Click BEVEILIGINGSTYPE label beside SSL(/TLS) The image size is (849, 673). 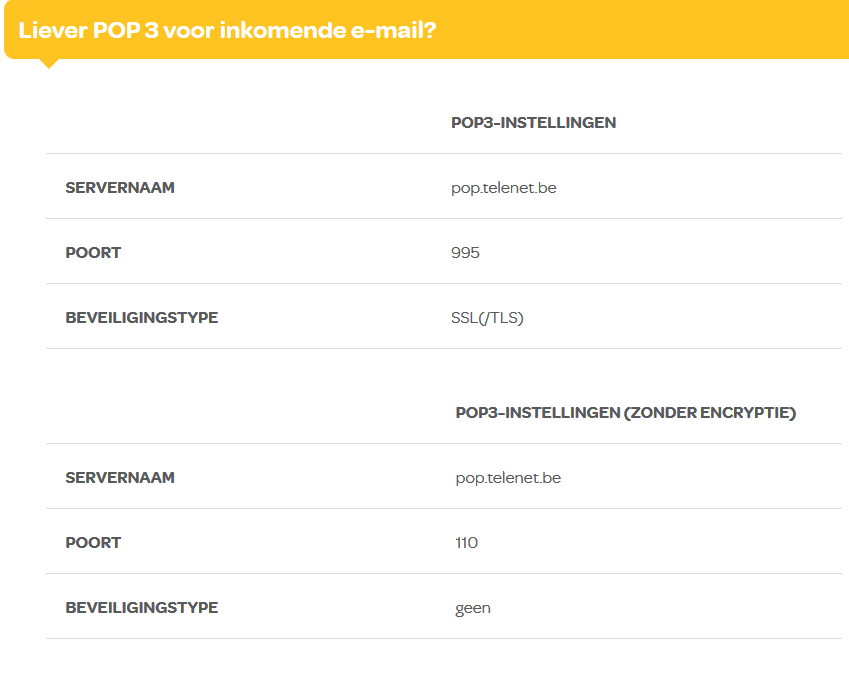[141, 318]
